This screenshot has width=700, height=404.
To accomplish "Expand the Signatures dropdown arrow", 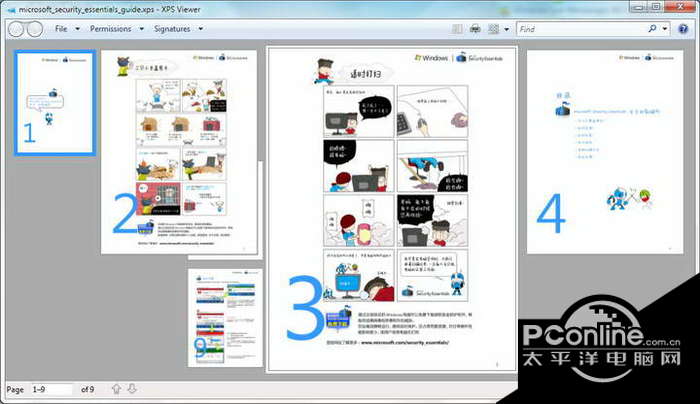I will coord(201,29).
